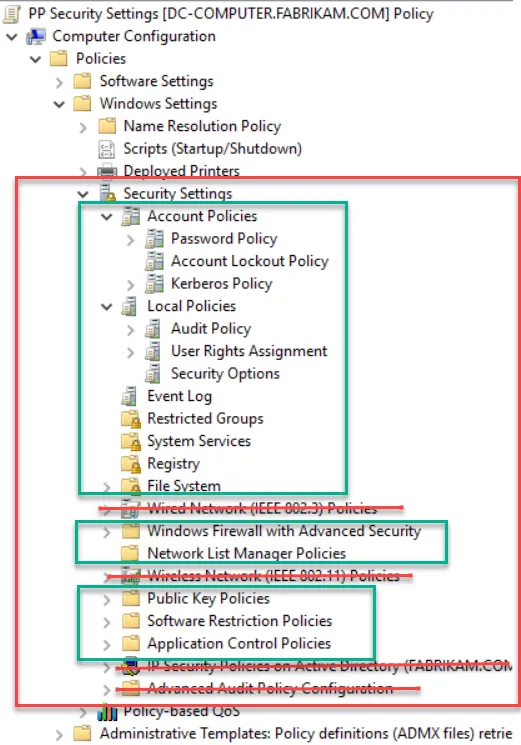Select the Network List Manager Policies item
The image size is (521, 745).
246,553
